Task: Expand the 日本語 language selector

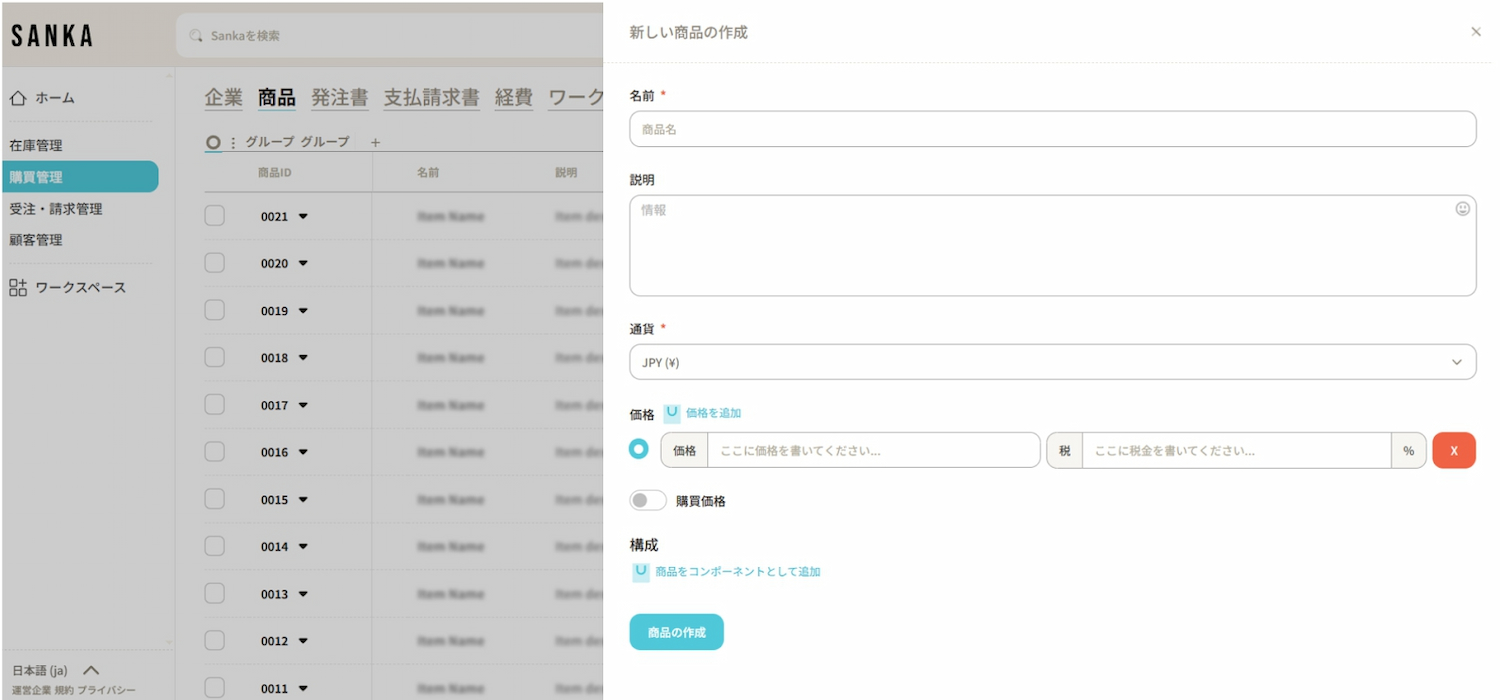Action: coord(91,671)
